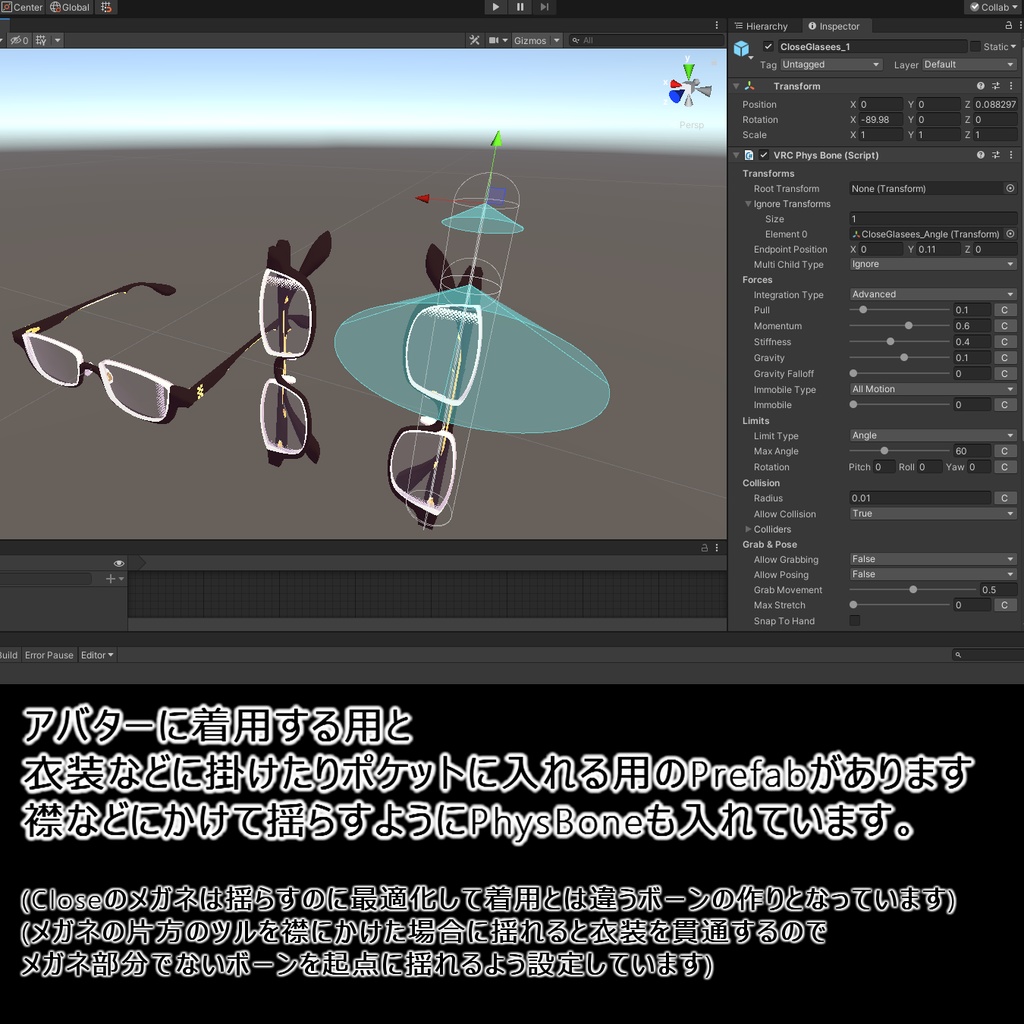Click the Pause button in toolbar

point(520,7)
